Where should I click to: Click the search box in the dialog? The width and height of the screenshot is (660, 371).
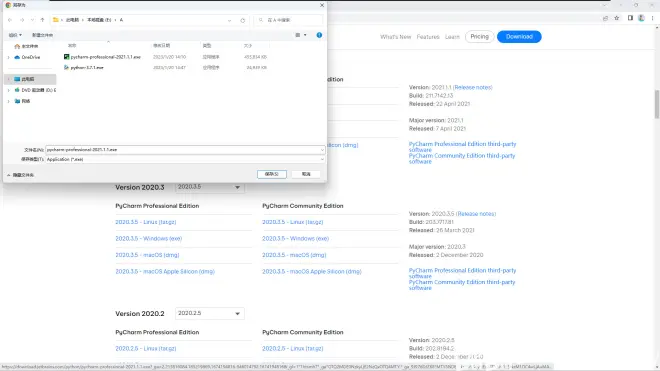point(288,20)
